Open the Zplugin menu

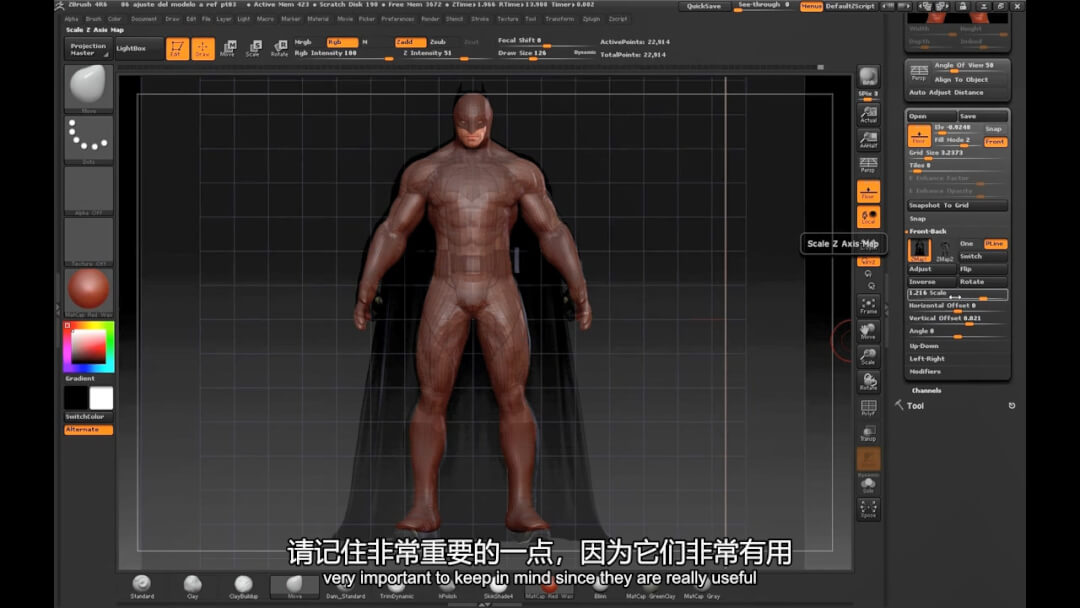[x=592, y=19]
